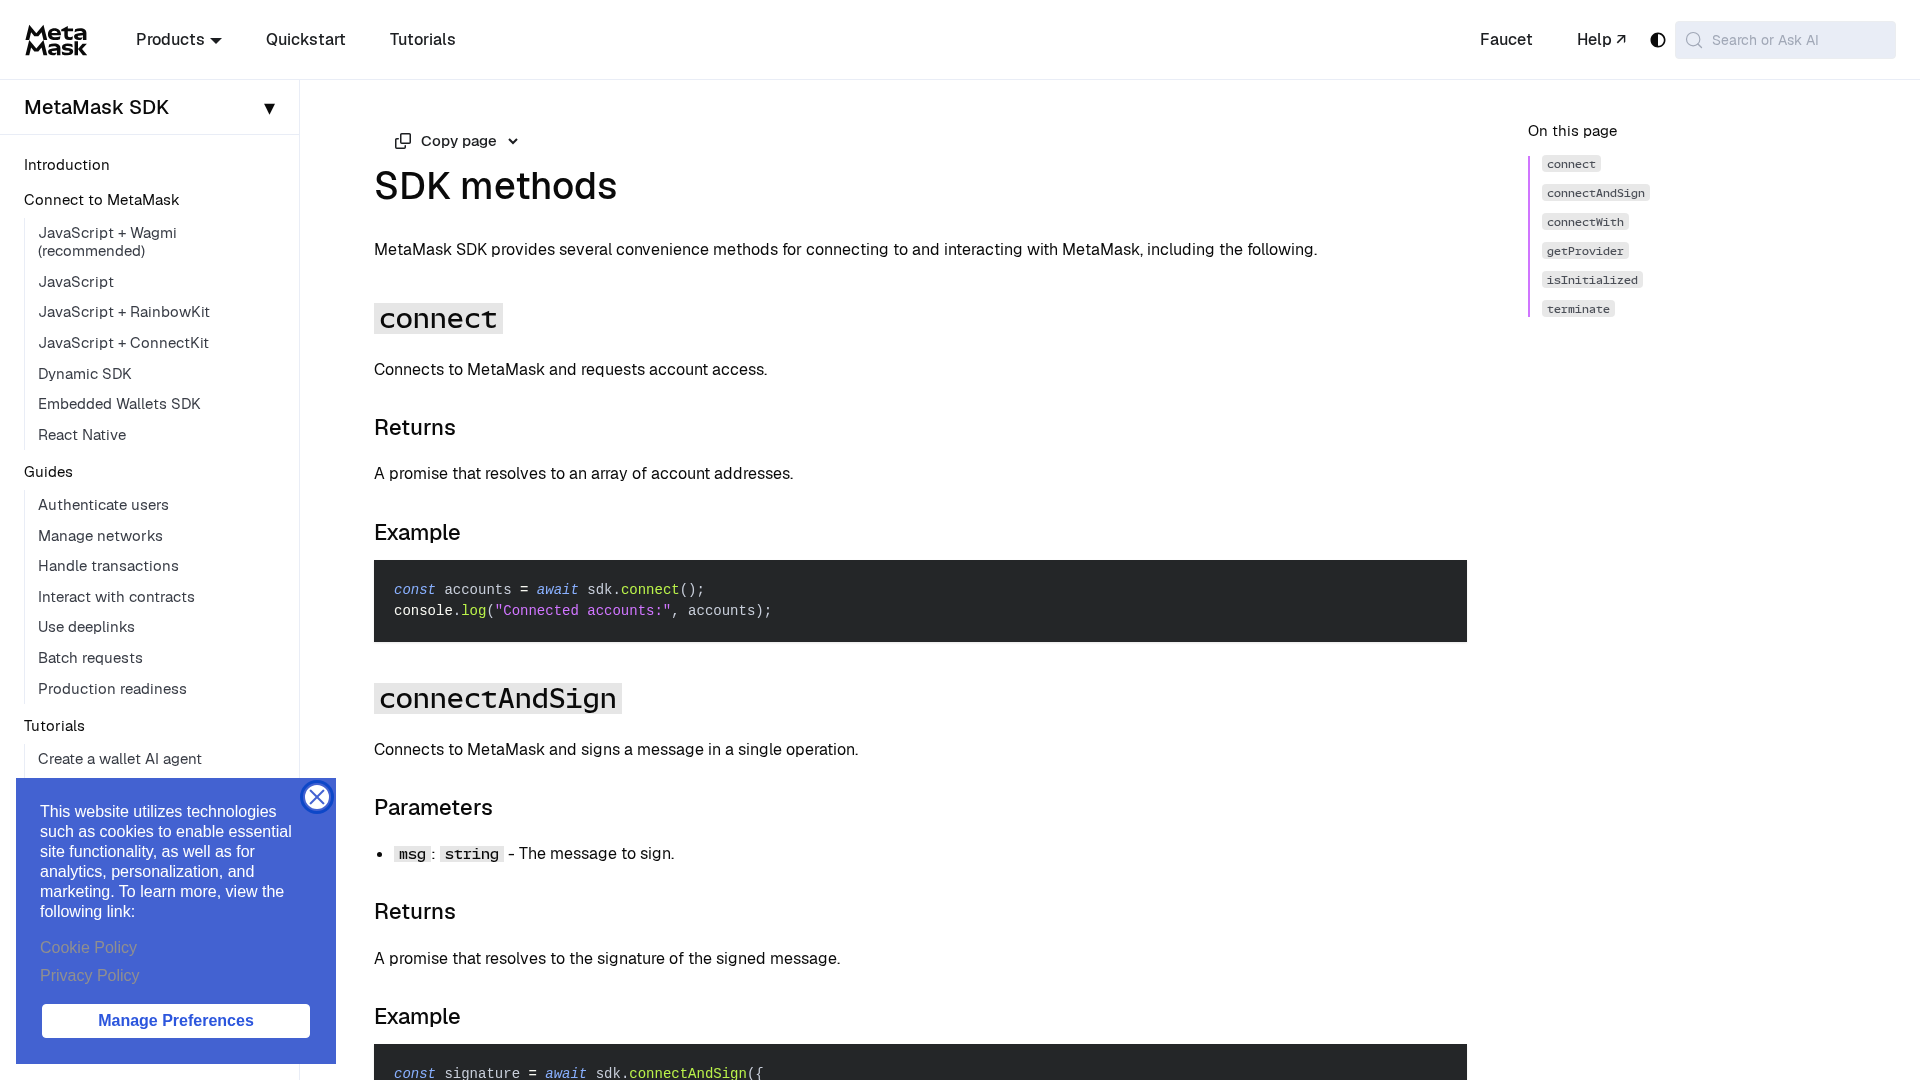Screen dimensions: 1920x1080
Task: Click the connectAndSign section heading
Action: tap(498, 698)
